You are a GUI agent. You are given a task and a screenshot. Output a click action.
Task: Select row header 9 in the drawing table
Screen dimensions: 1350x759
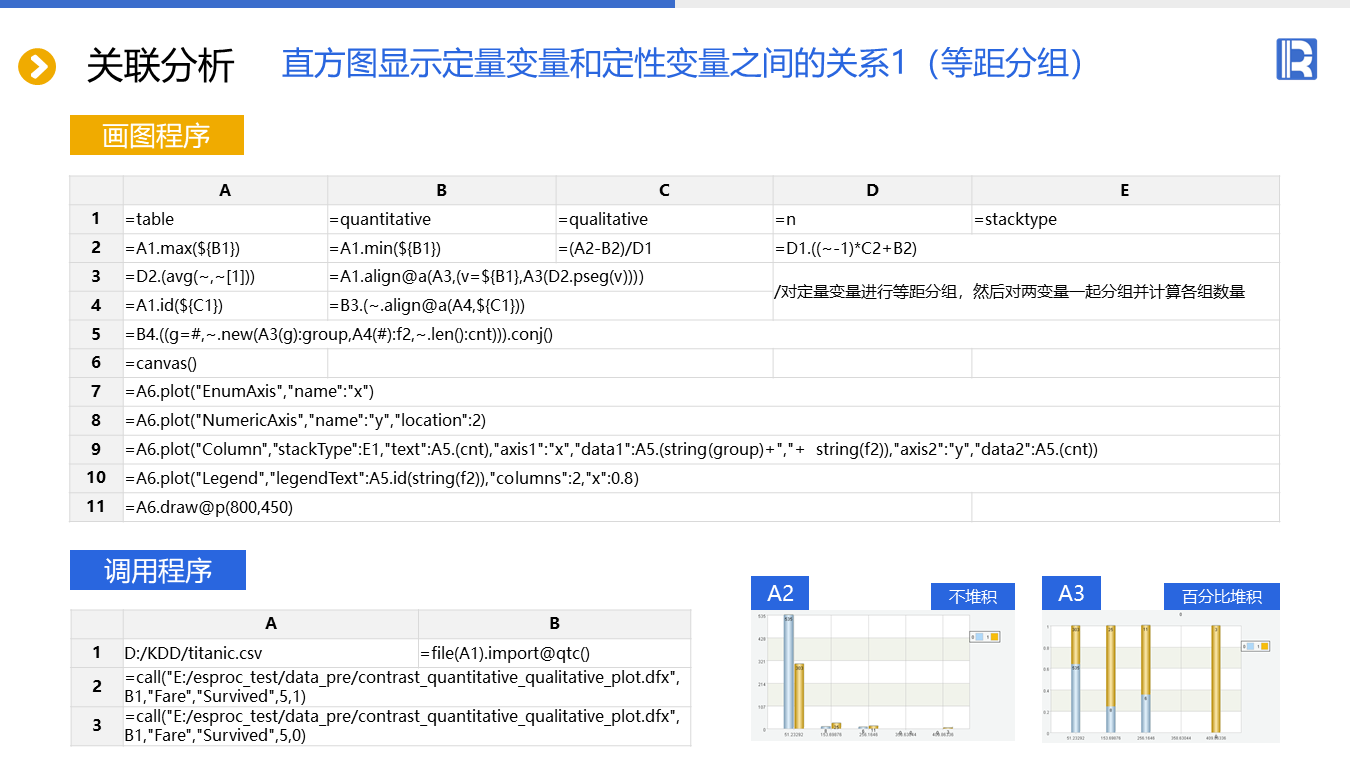tap(96, 450)
